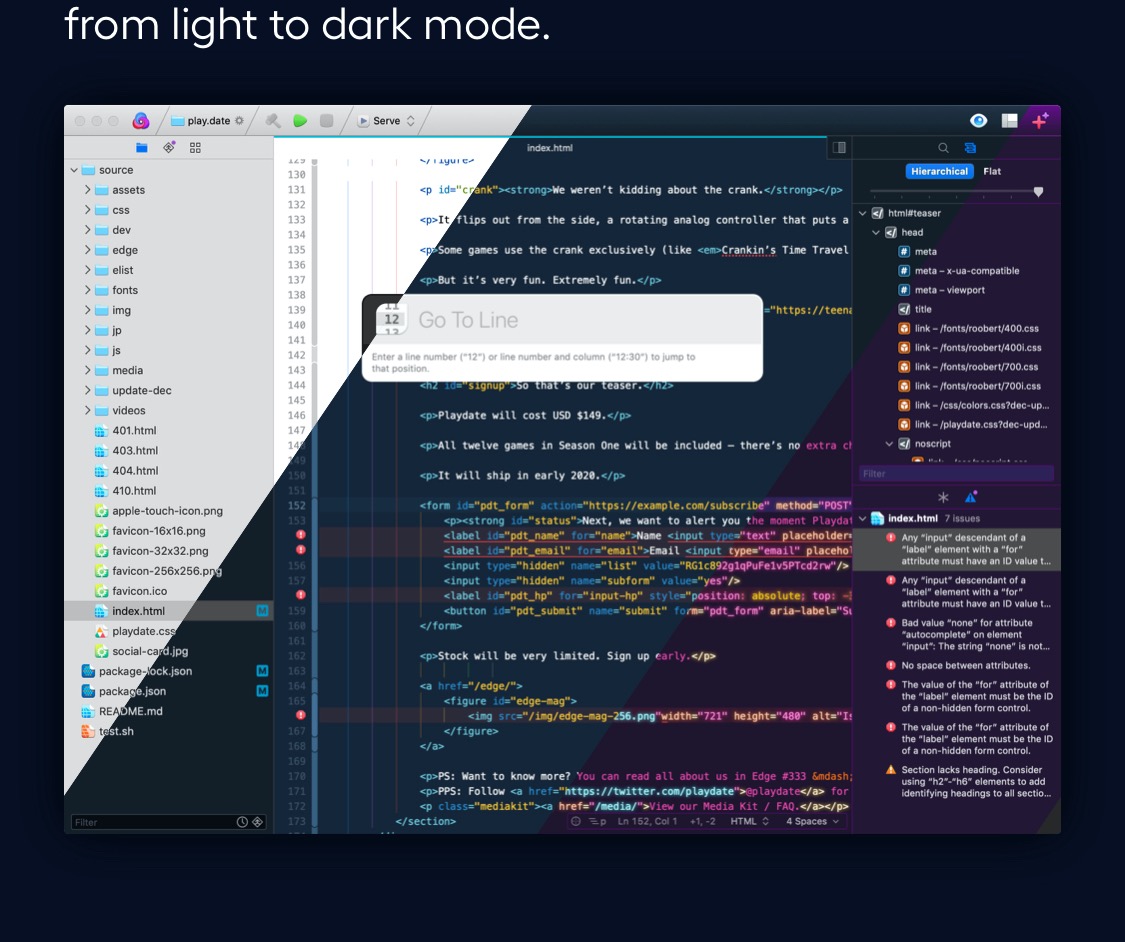1125x942 pixels.
Task: Expand the css folder
Action: click(88, 210)
